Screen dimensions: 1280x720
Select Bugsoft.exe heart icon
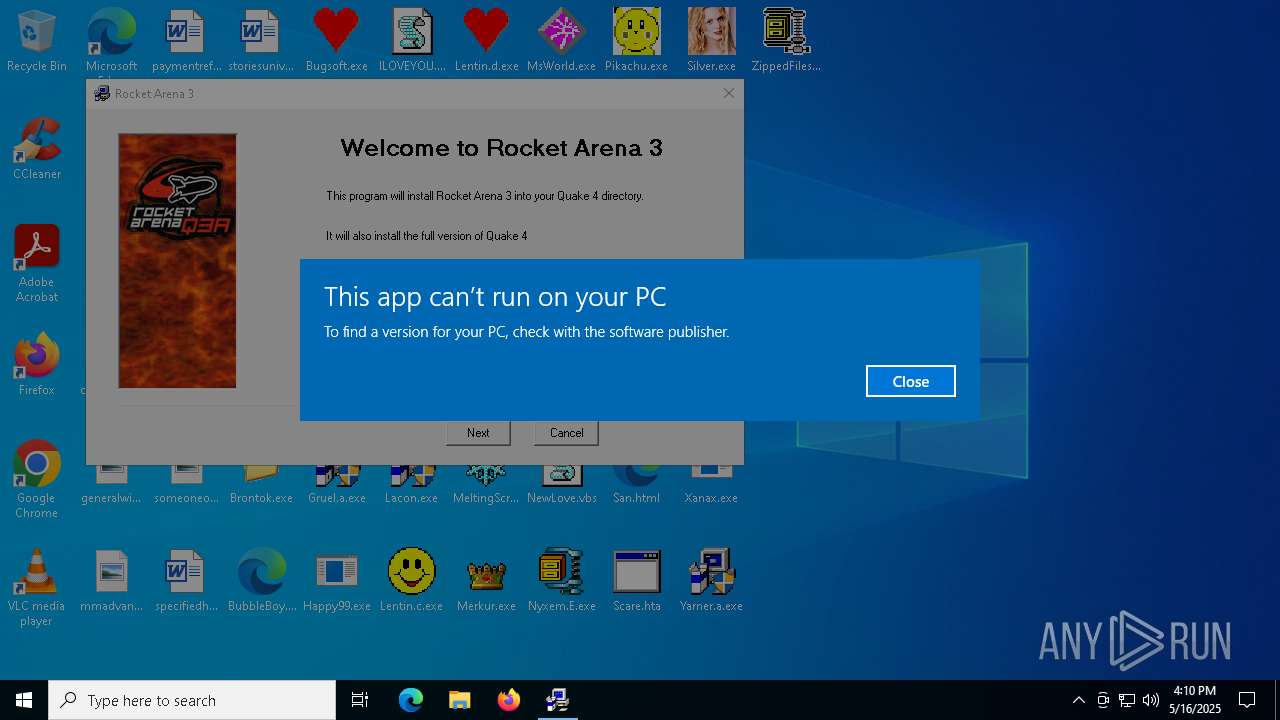click(336, 41)
